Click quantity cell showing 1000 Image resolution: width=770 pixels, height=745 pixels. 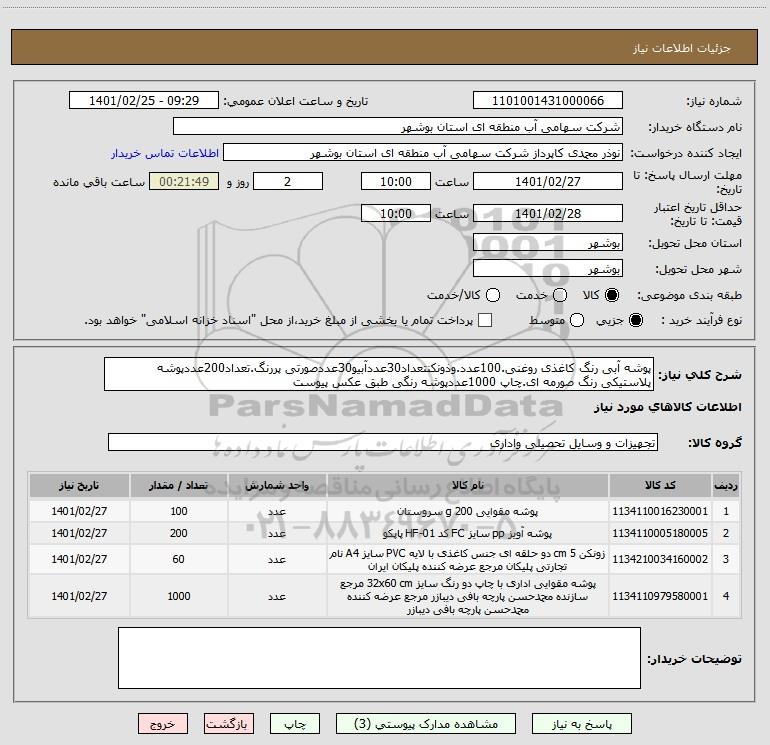179,596
